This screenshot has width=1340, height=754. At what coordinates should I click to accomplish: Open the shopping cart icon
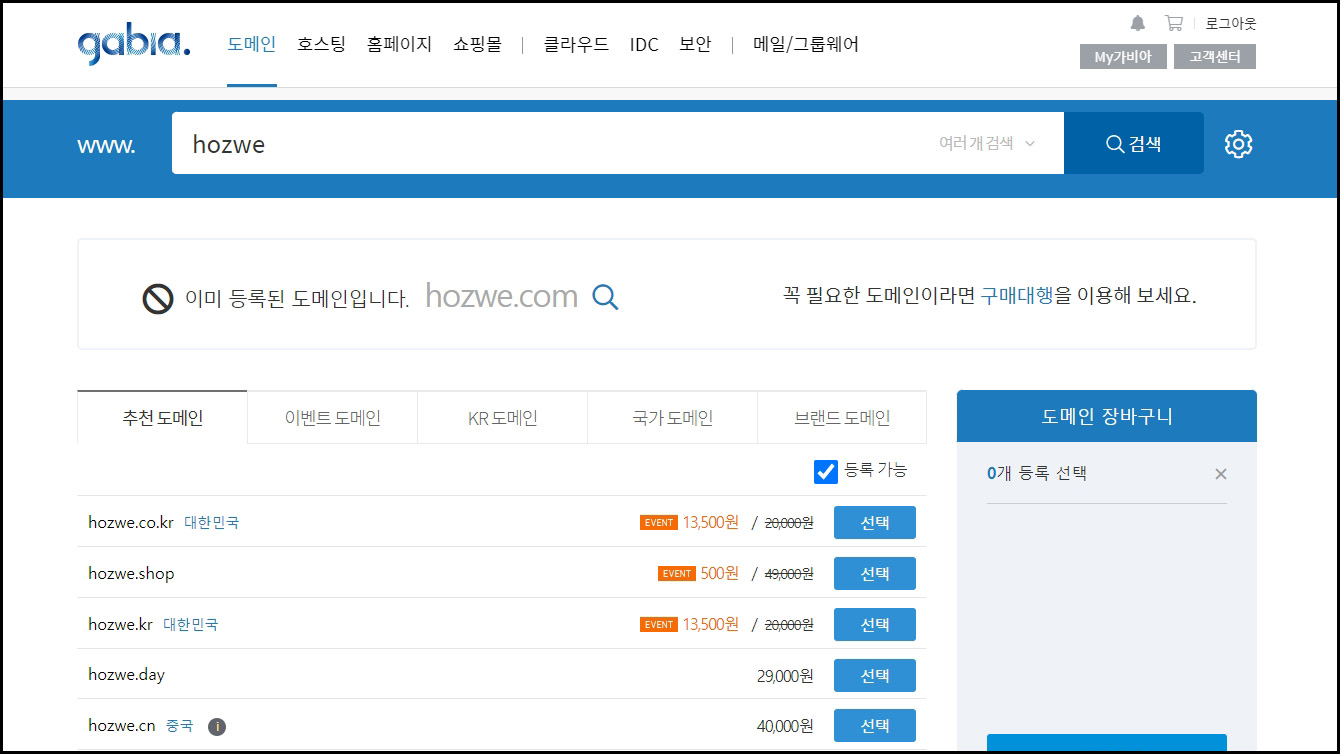(x=1174, y=23)
